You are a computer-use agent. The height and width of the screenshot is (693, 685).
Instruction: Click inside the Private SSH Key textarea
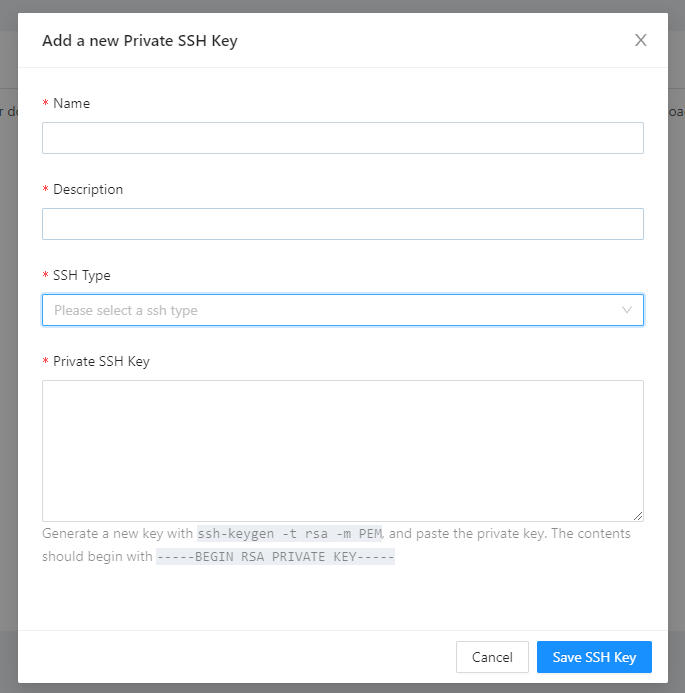(x=342, y=450)
